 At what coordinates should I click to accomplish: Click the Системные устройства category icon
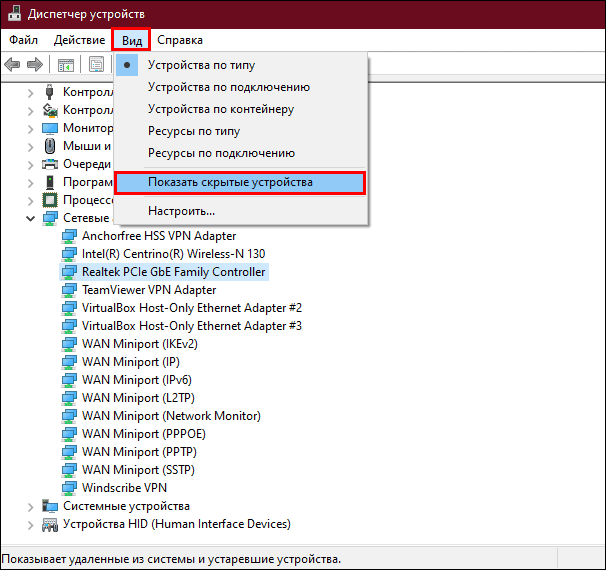(x=50, y=506)
